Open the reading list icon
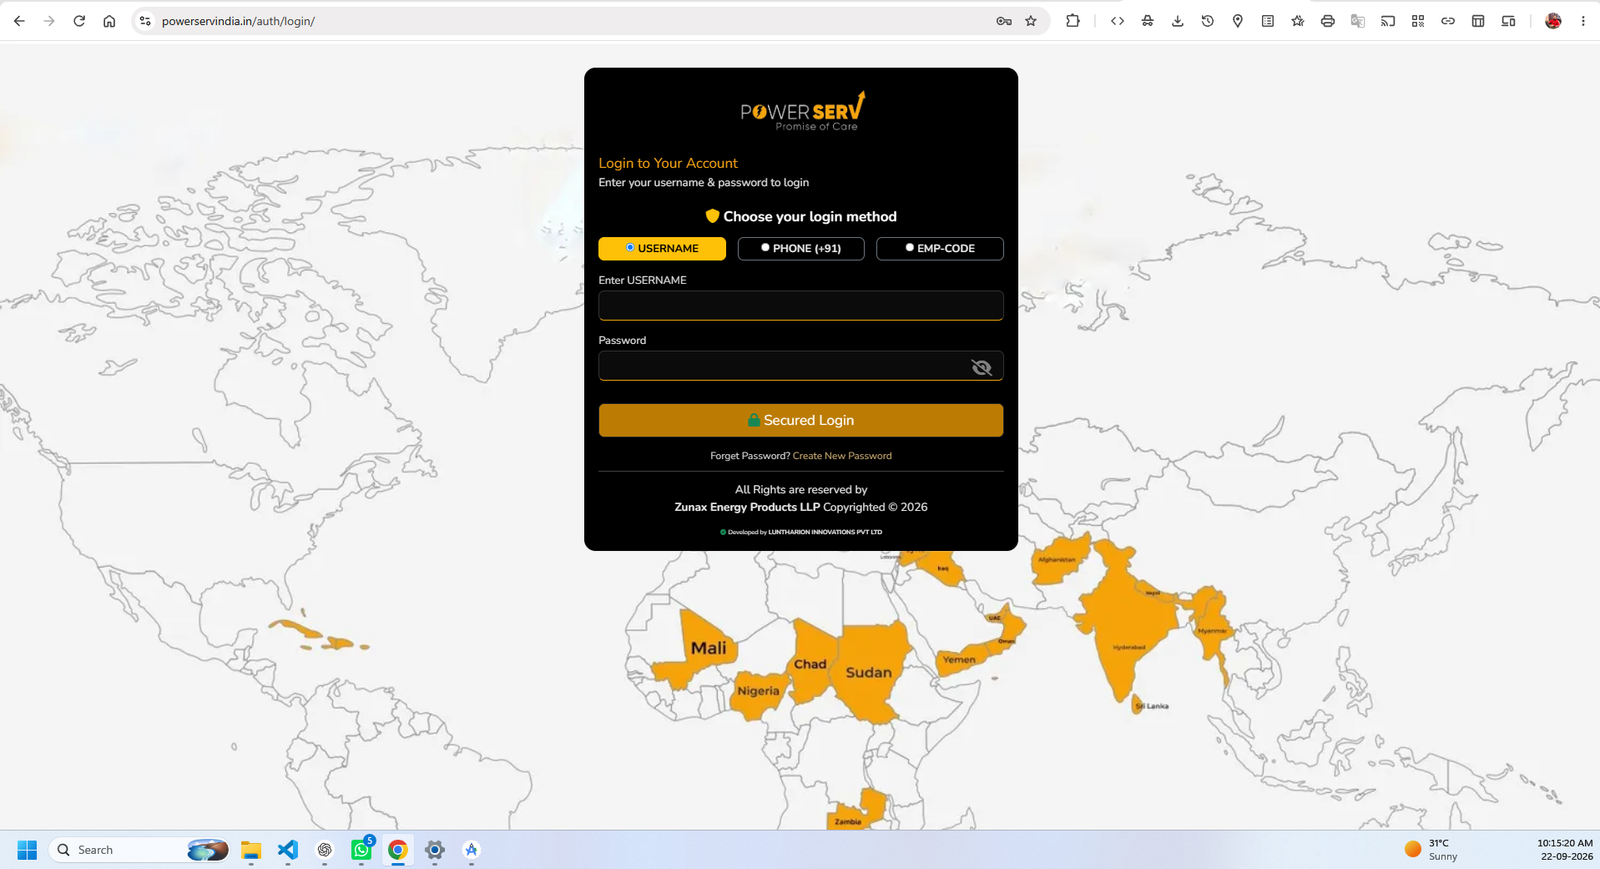Viewport: 1600px width, 869px height. click(x=1267, y=21)
